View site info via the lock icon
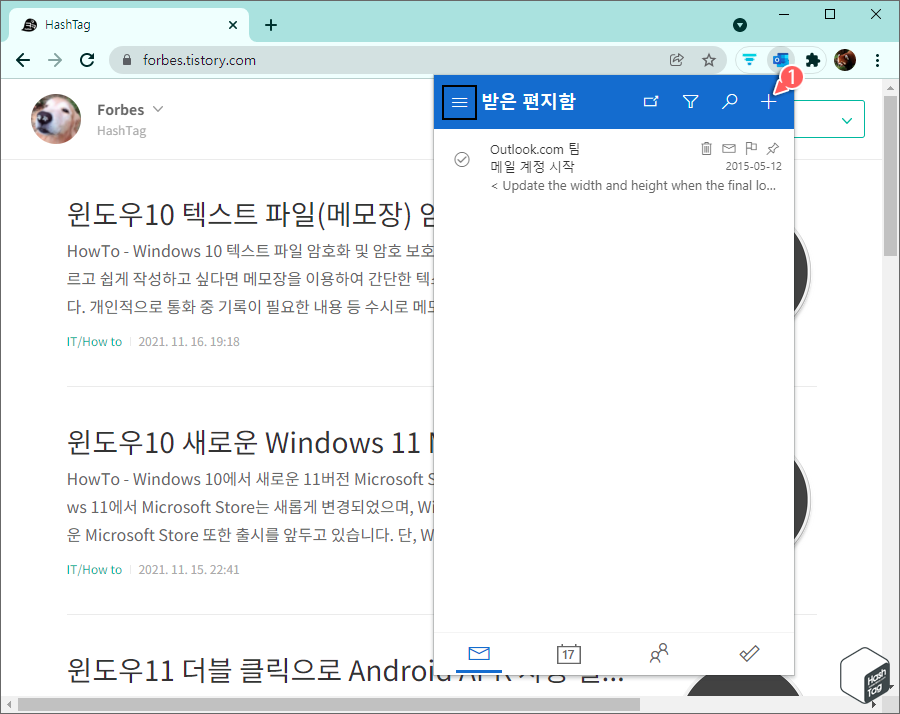 (127, 60)
